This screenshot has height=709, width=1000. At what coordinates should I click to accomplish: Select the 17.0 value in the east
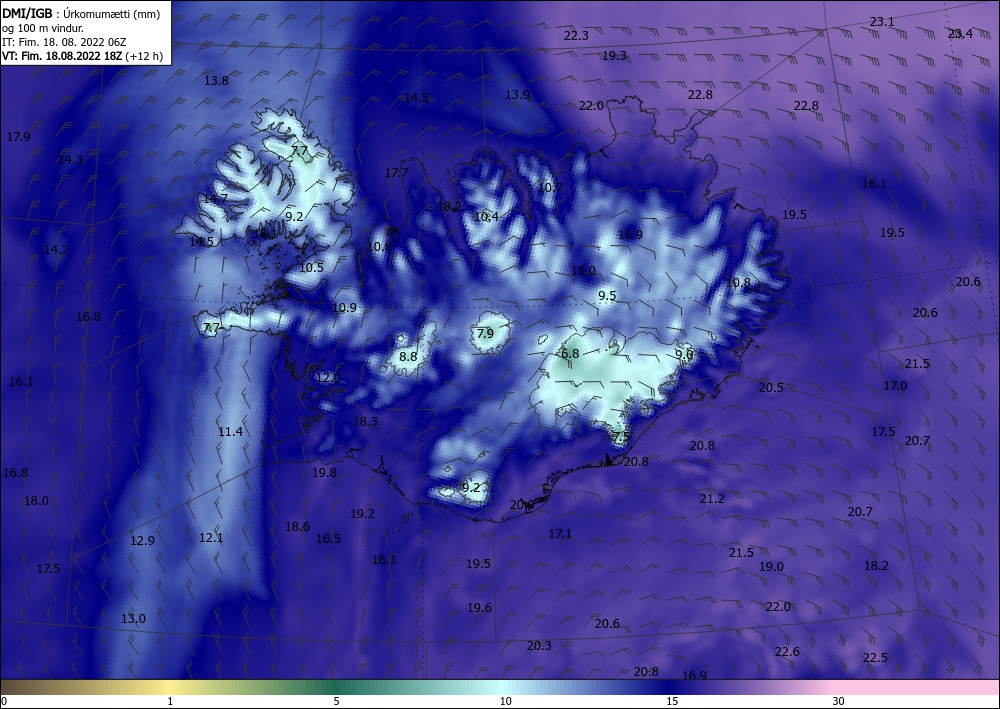[x=895, y=386]
